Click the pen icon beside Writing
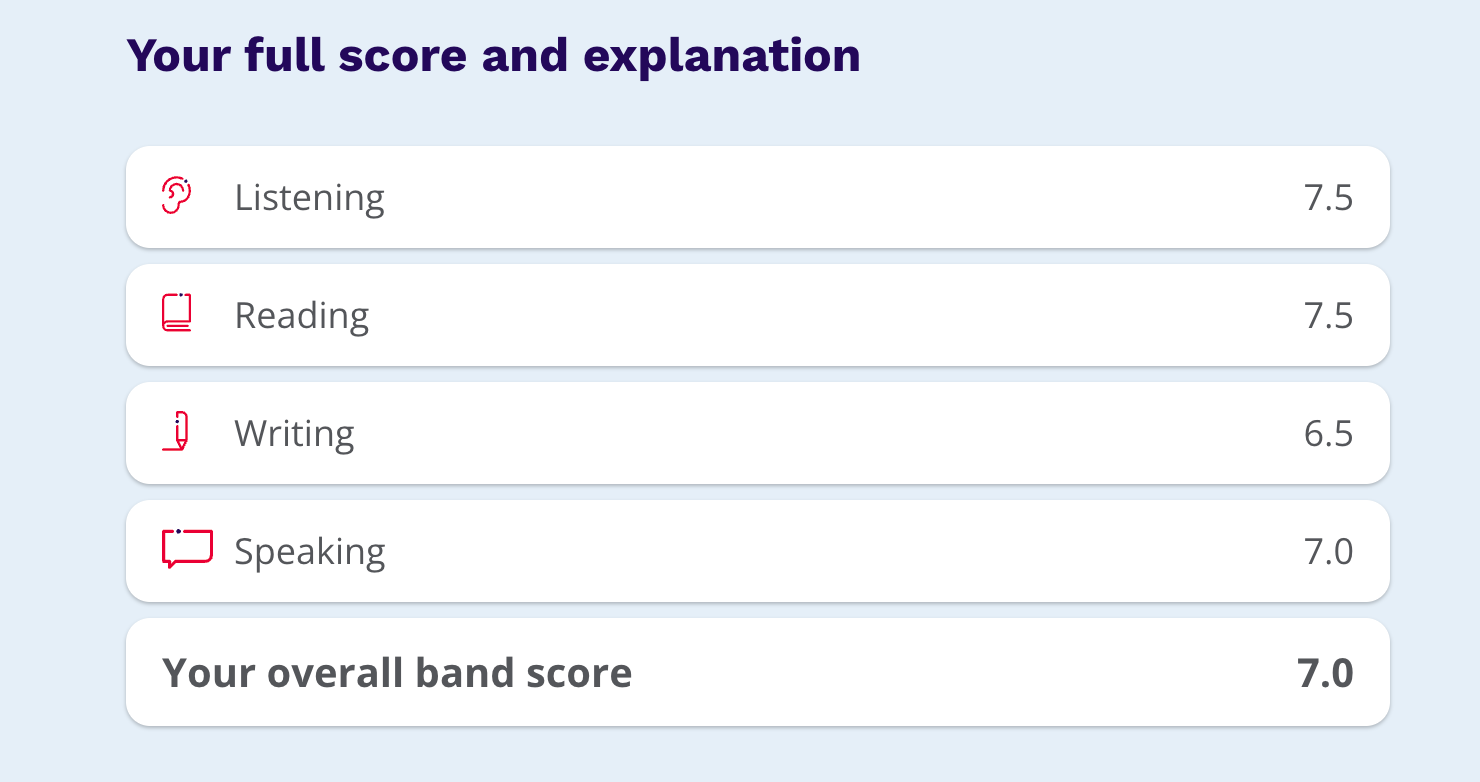Screen dimensions: 1480x782 click(x=177, y=432)
